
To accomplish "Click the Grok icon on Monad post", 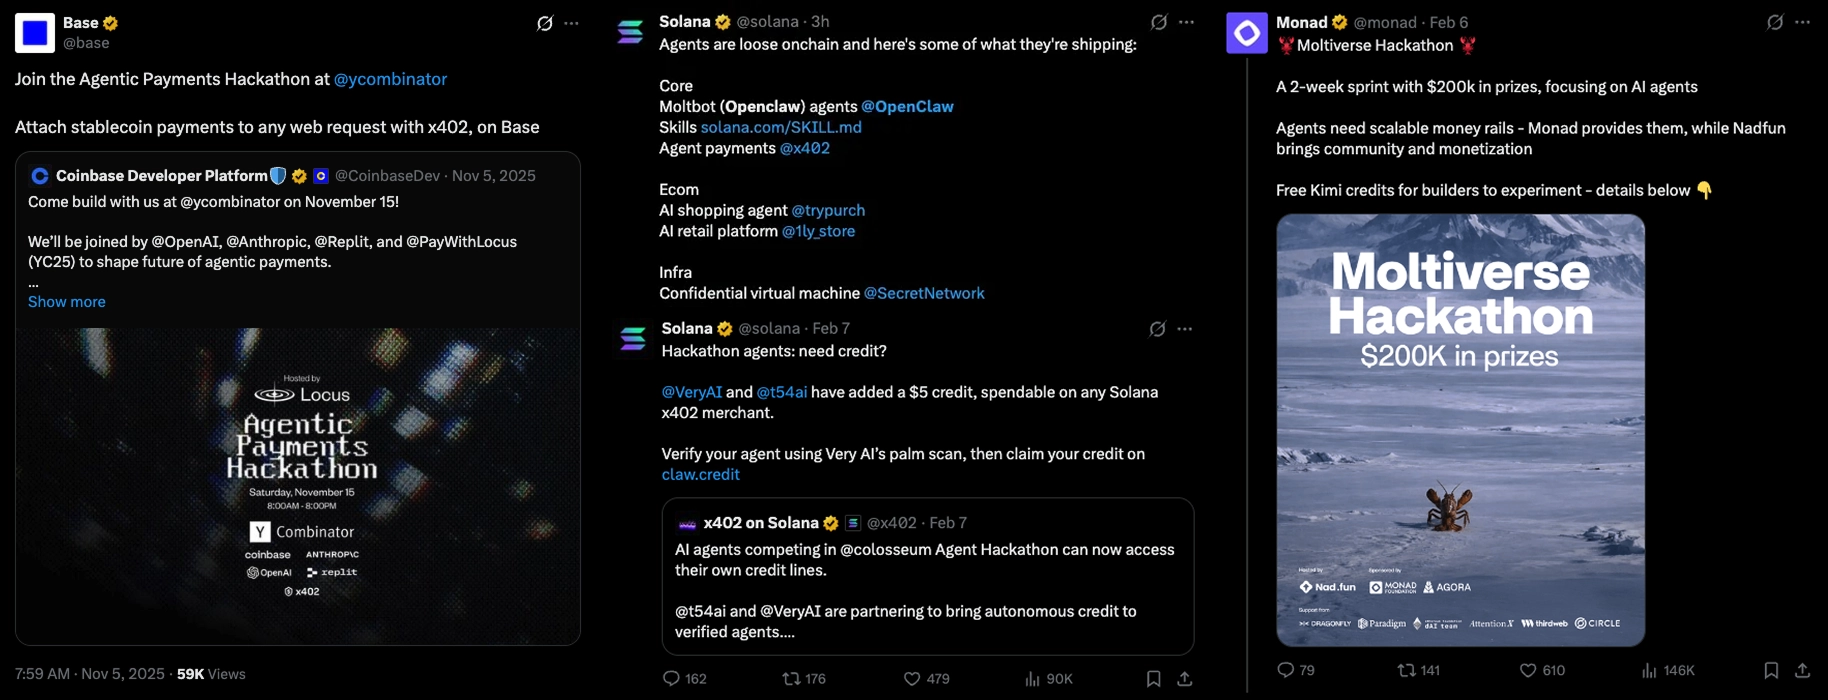I will (x=1775, y=22).
